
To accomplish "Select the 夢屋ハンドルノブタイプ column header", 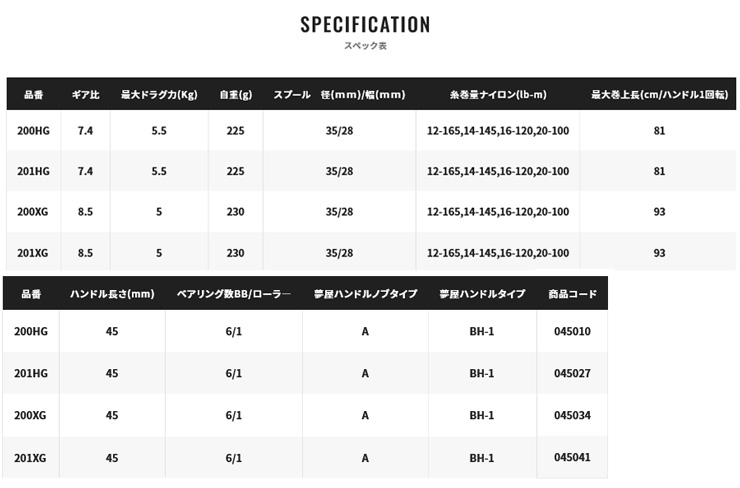I will (x=365, y=294).
